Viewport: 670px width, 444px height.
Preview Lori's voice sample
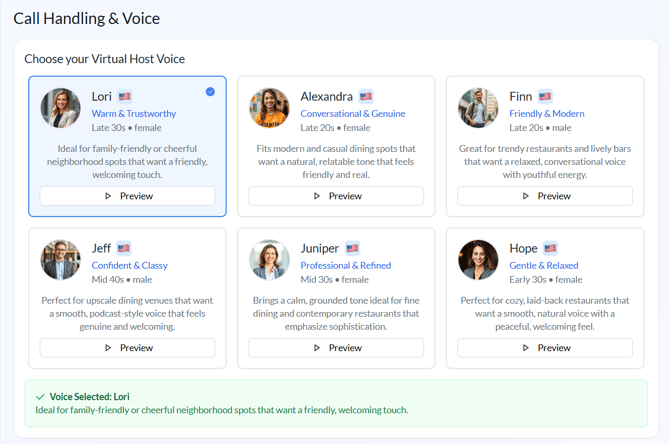128,196
